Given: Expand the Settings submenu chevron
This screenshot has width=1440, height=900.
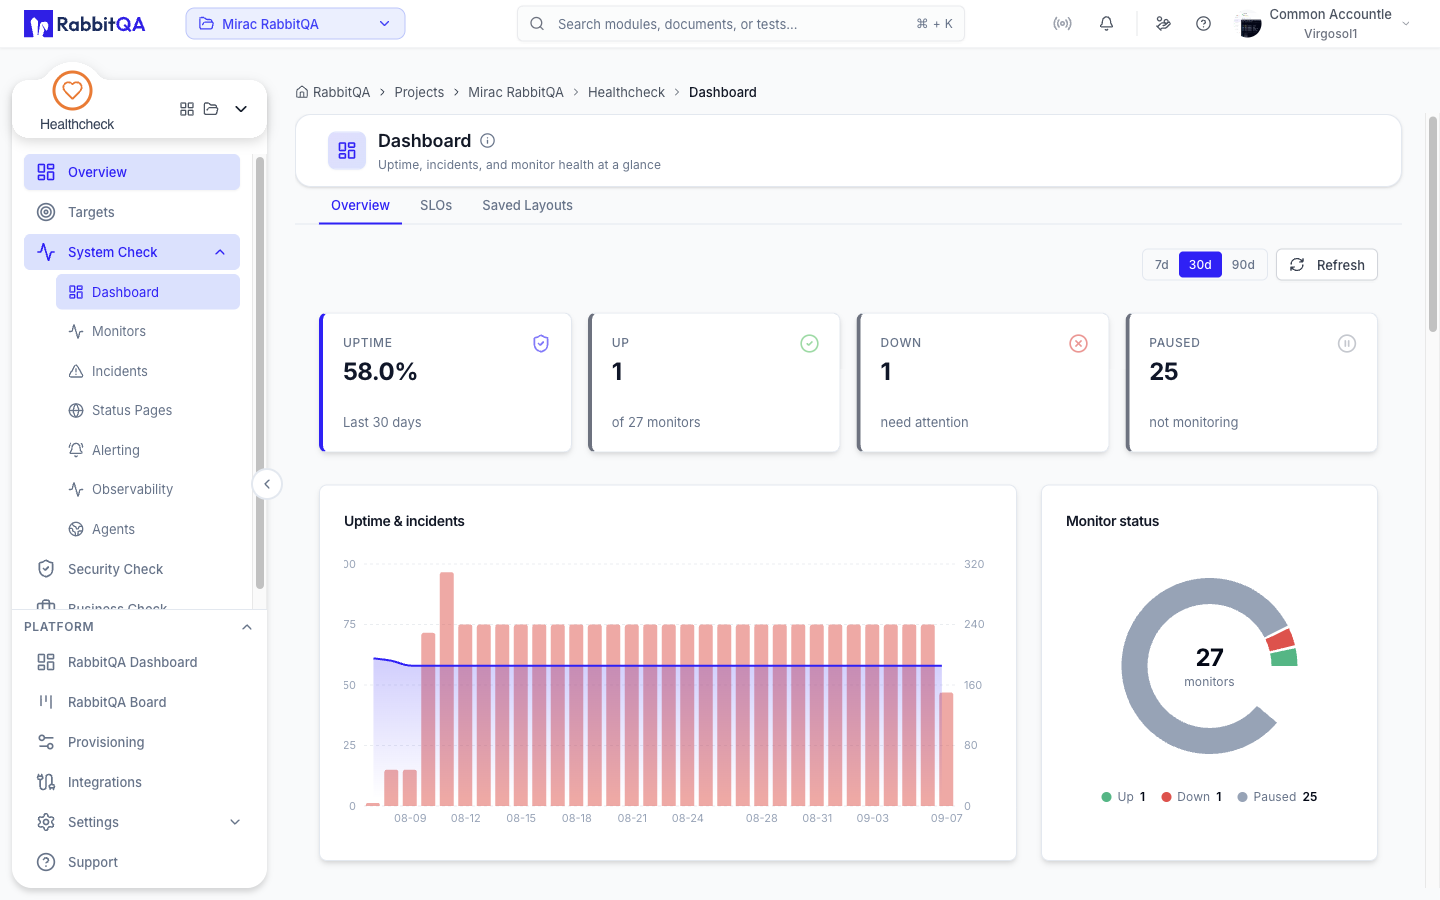Looking at the screenshot, I should tap(235, 822).
